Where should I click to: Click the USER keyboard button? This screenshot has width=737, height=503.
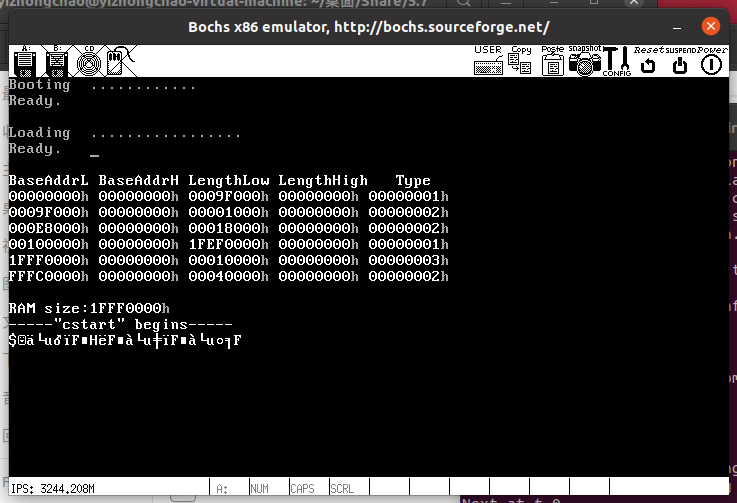pyautogui.click(x=488, y=60)
